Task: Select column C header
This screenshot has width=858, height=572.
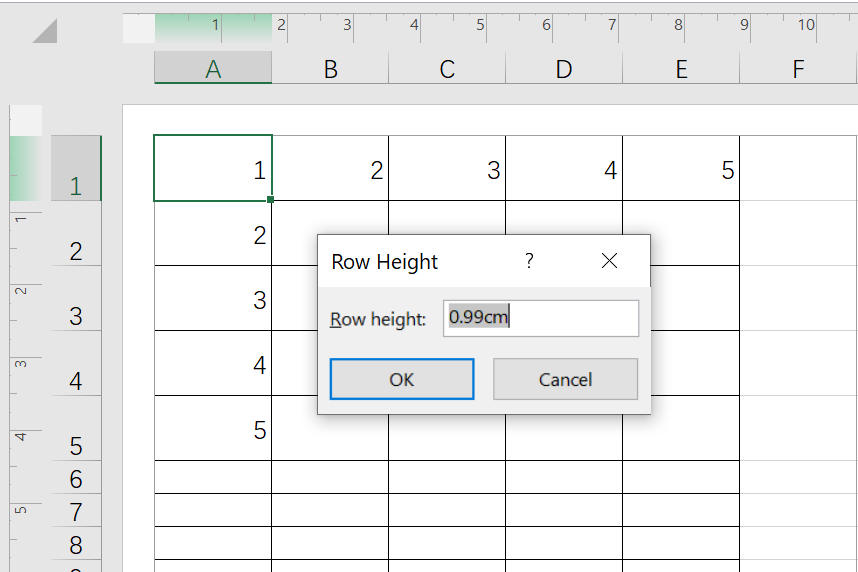Action: pyautogui.click(x=447, y=69)
